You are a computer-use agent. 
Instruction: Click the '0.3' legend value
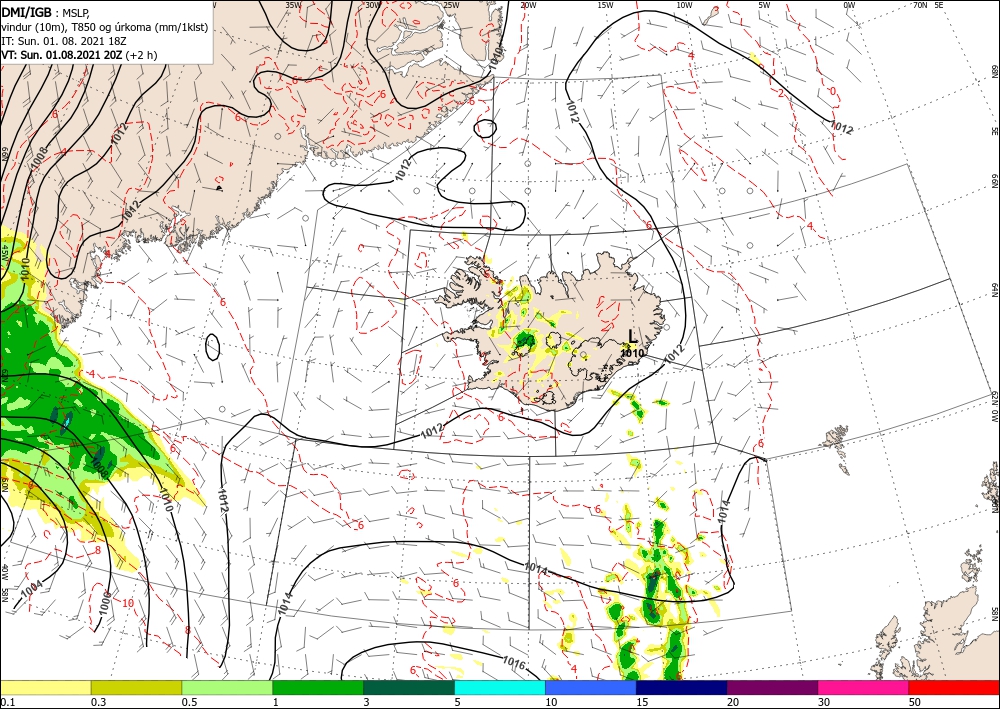coord(98,702)
